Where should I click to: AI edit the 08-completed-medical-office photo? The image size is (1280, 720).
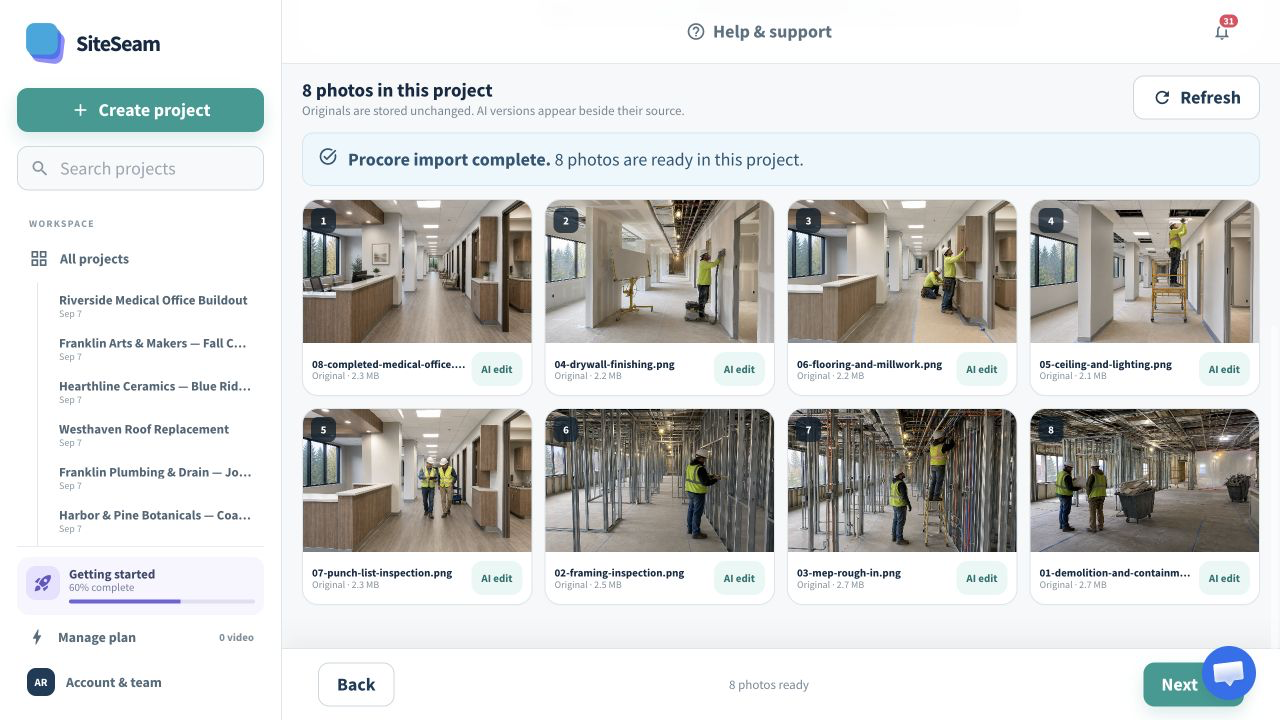click(496, 369)
